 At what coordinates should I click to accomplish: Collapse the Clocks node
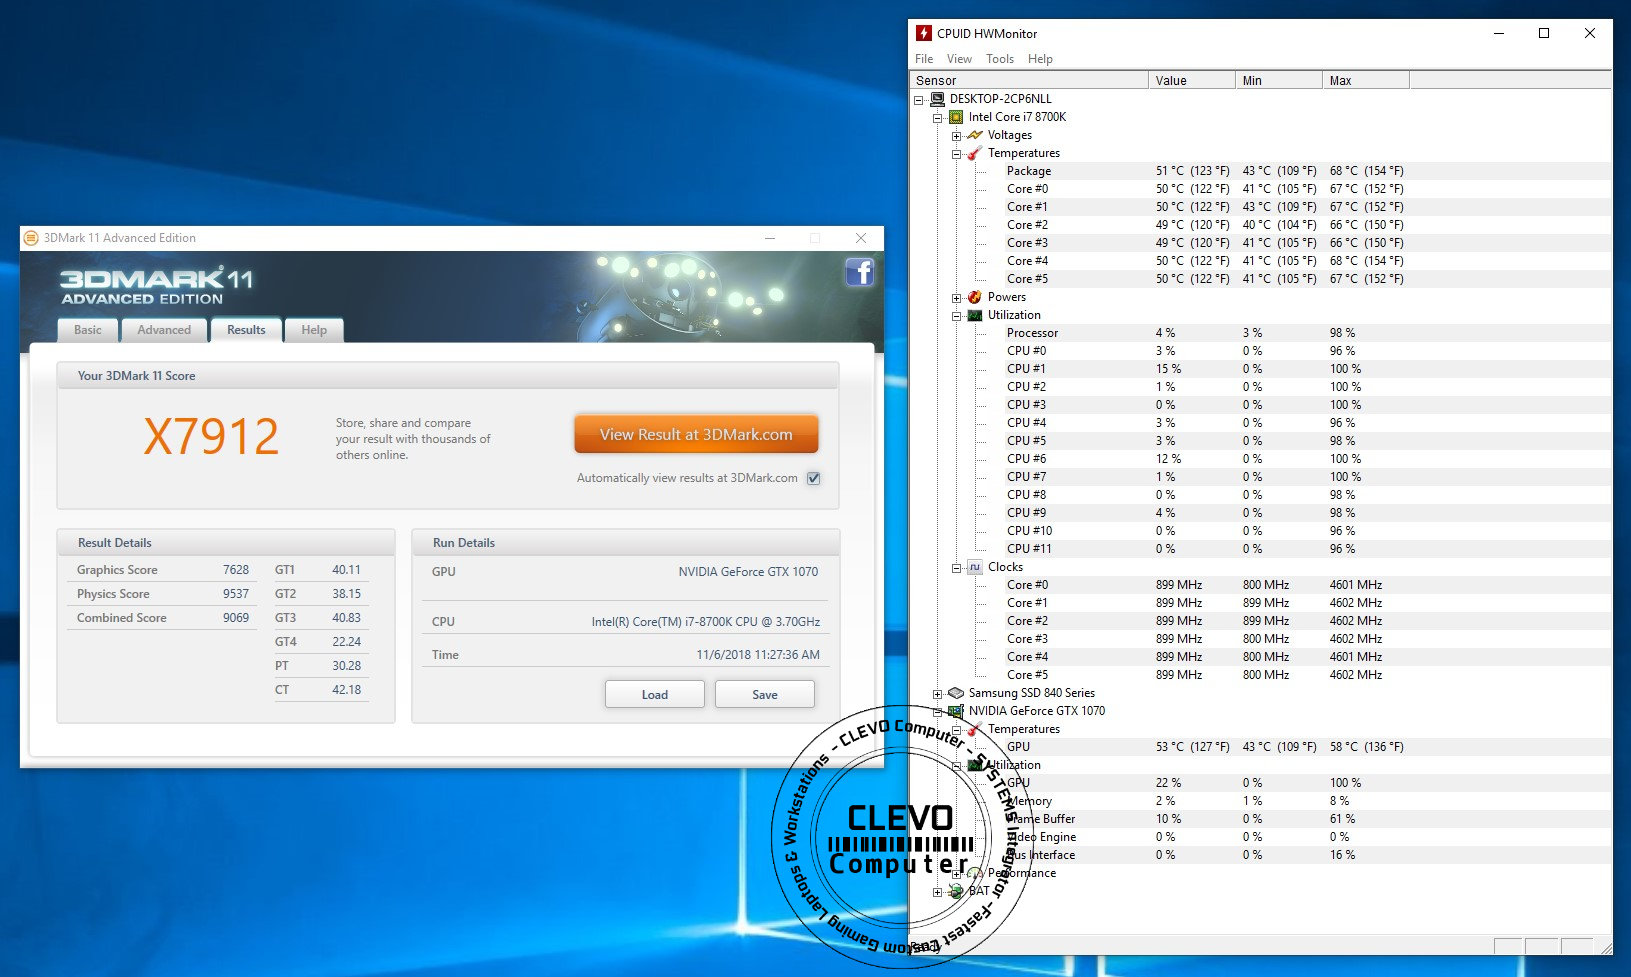pyautogui.click(x=957, y=568)
